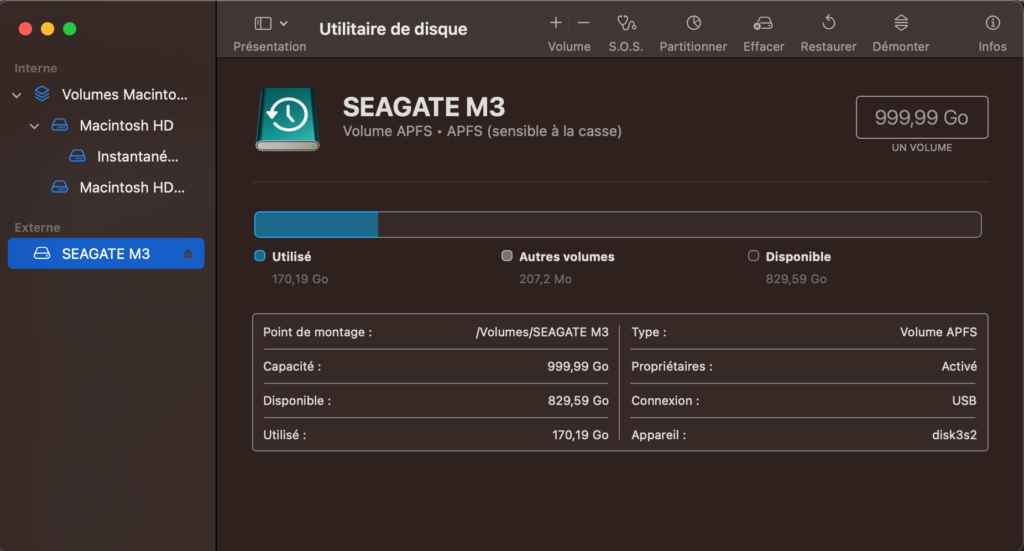Click the Instantané disk icon

pyautogui.click(x=77, y=156)
